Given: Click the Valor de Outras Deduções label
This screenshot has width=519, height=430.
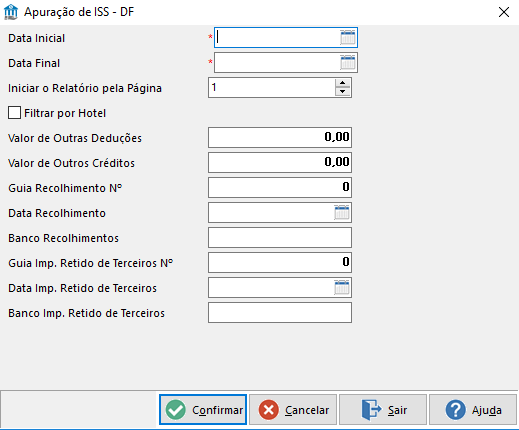Looking at the screenshot, I should (x=75, y=138).
